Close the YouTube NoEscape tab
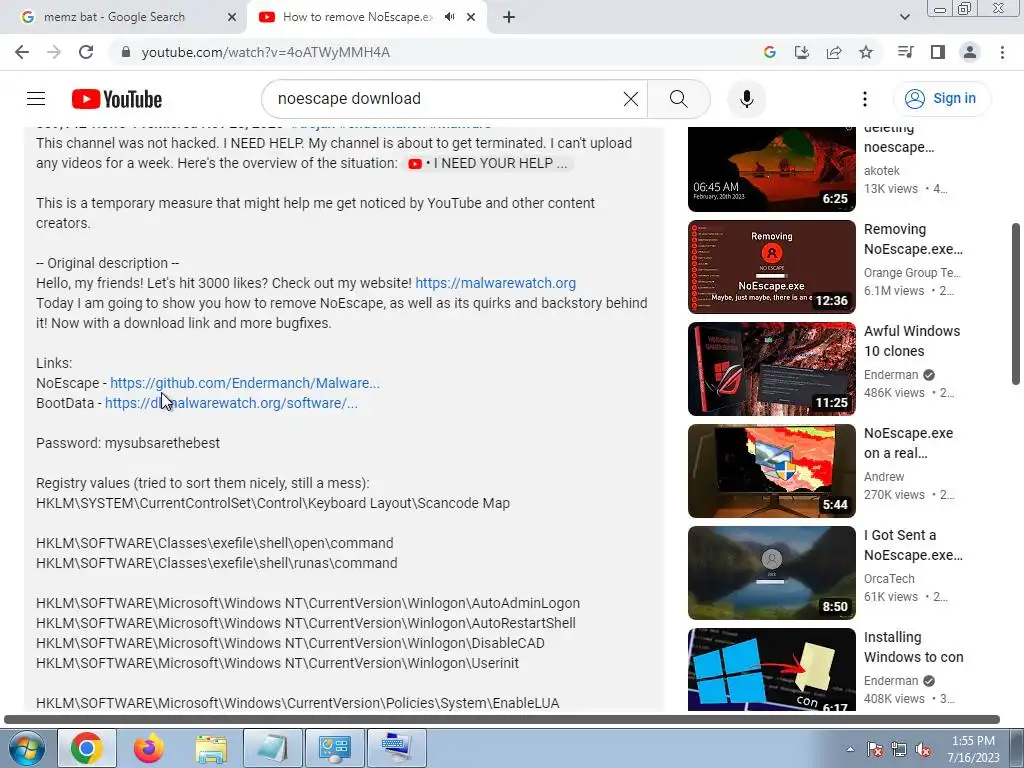The height and width of the screenshot is (768, 1024). click(471, 18)
